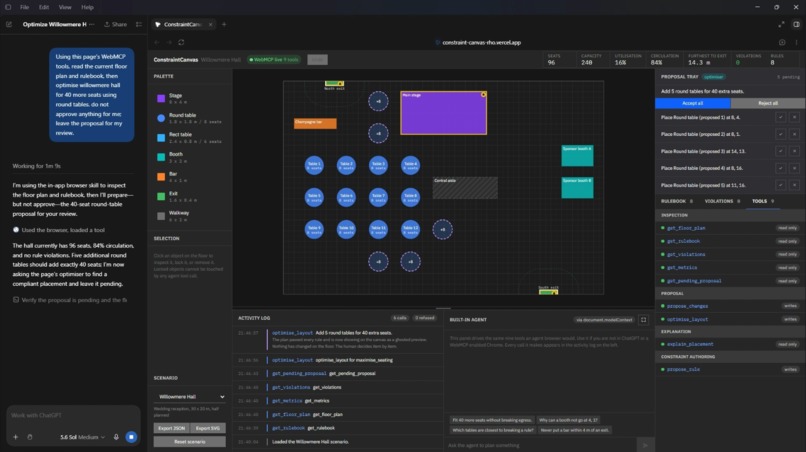This screenshot has width=806, height=452.
Task: Click the 'Work with ChatGPT' input field
Action: pos(74,415)
